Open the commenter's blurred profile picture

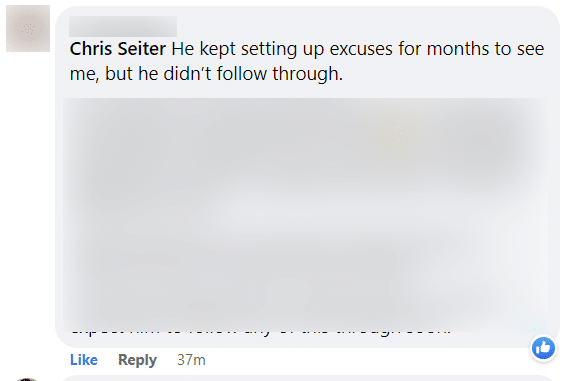tap(28, 28)
